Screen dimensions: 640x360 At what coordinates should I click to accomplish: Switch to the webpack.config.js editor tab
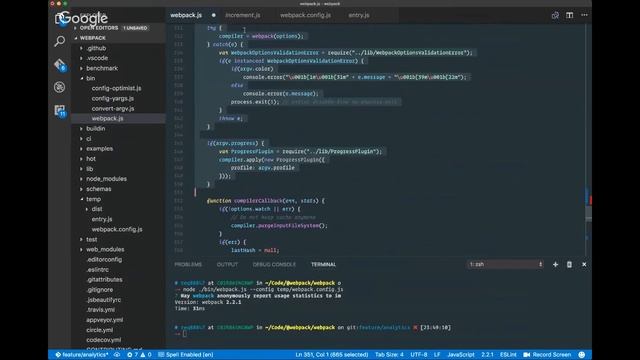point(306,15)
